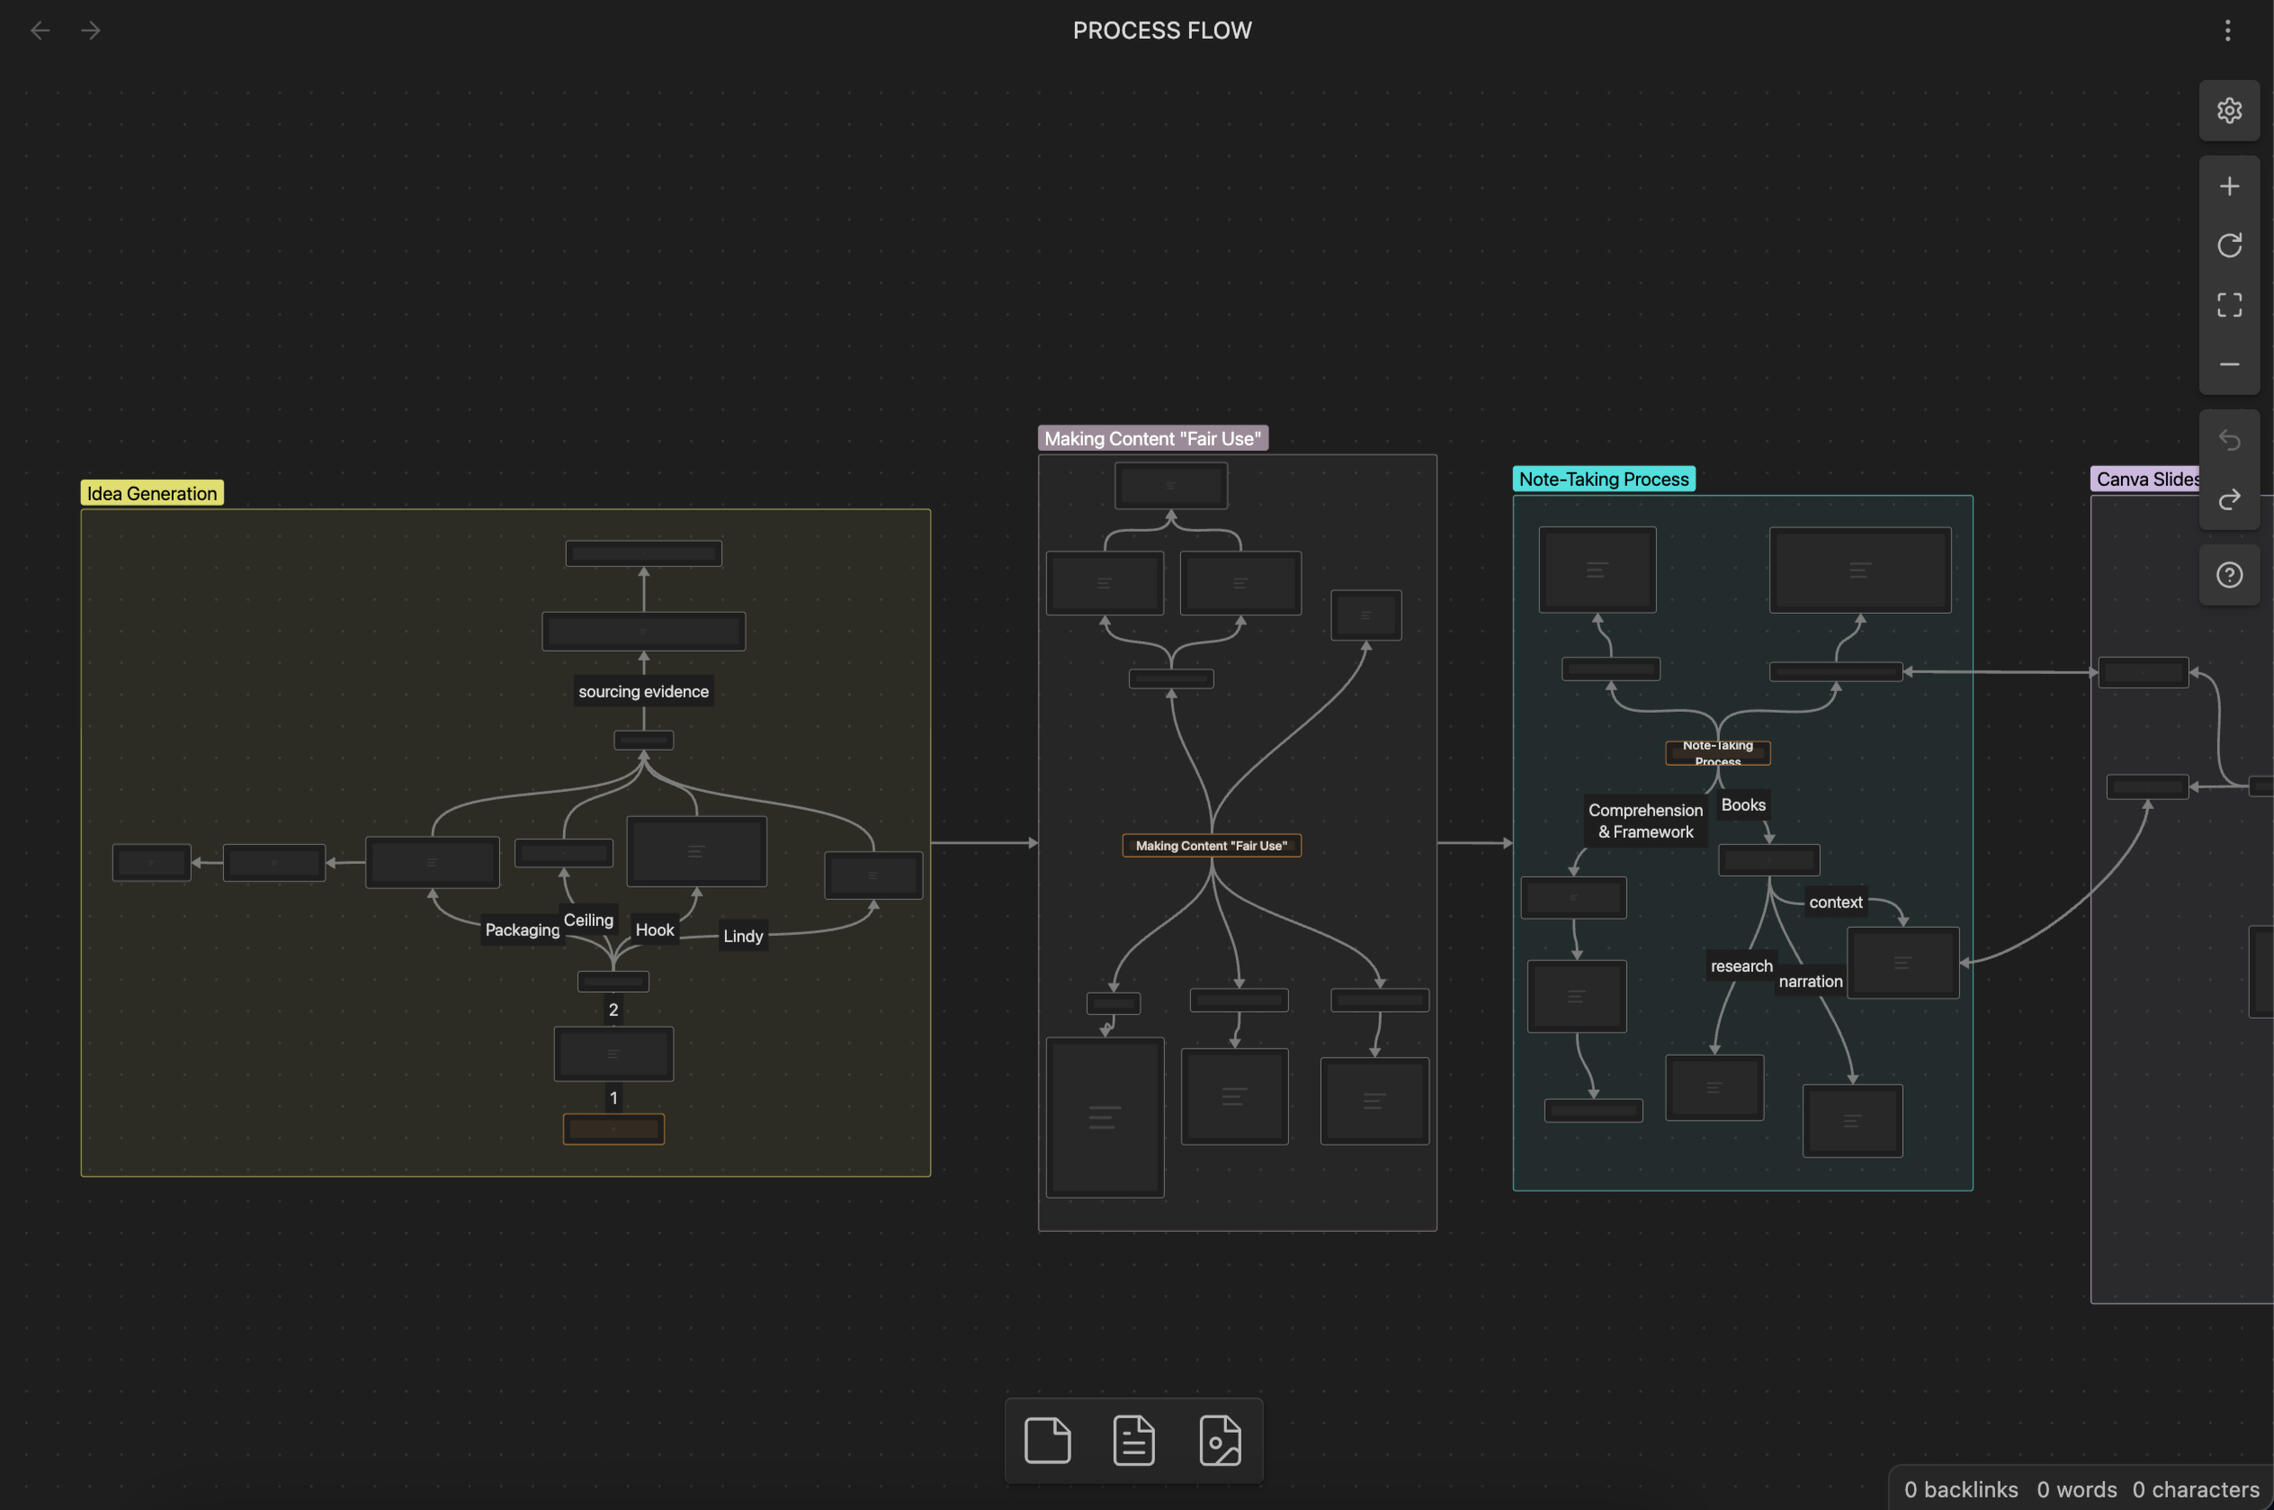The height and width of the screenshot is (1510, 2274).
Task: Click the Making Content "Fair Use" group label
Action: pos(1152,439)
